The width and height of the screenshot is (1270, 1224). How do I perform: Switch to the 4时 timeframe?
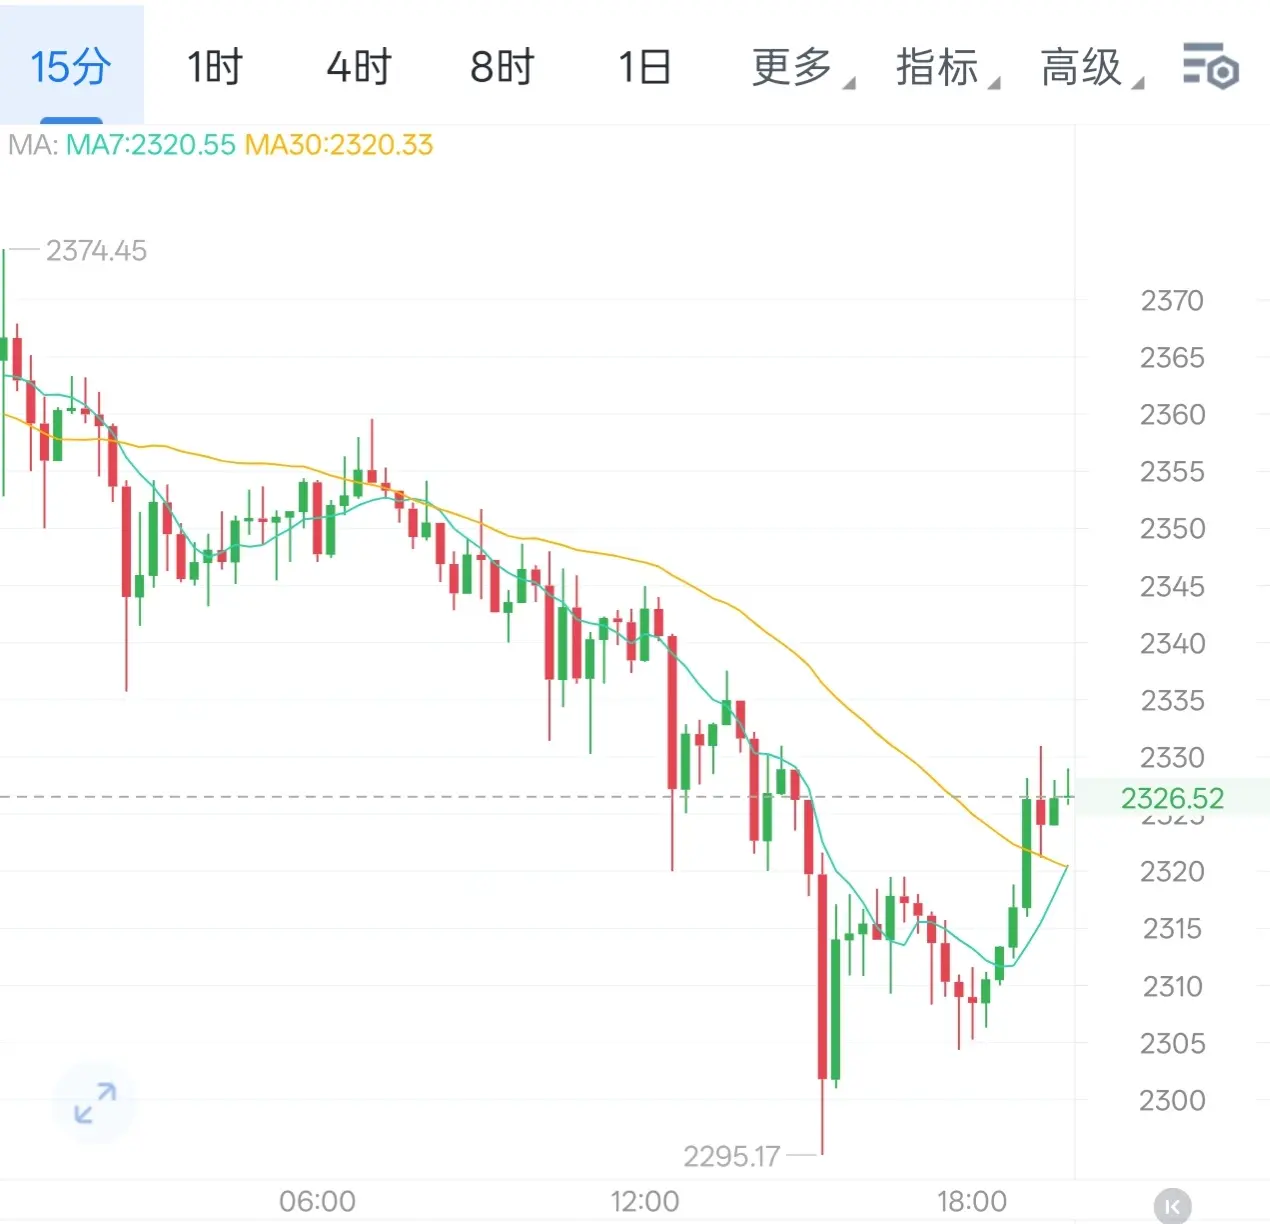point(358,67)
